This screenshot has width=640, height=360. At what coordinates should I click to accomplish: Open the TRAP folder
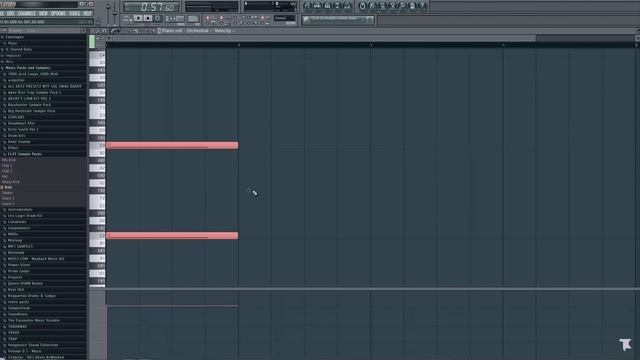pyautogui.click(x=13, y=339)
